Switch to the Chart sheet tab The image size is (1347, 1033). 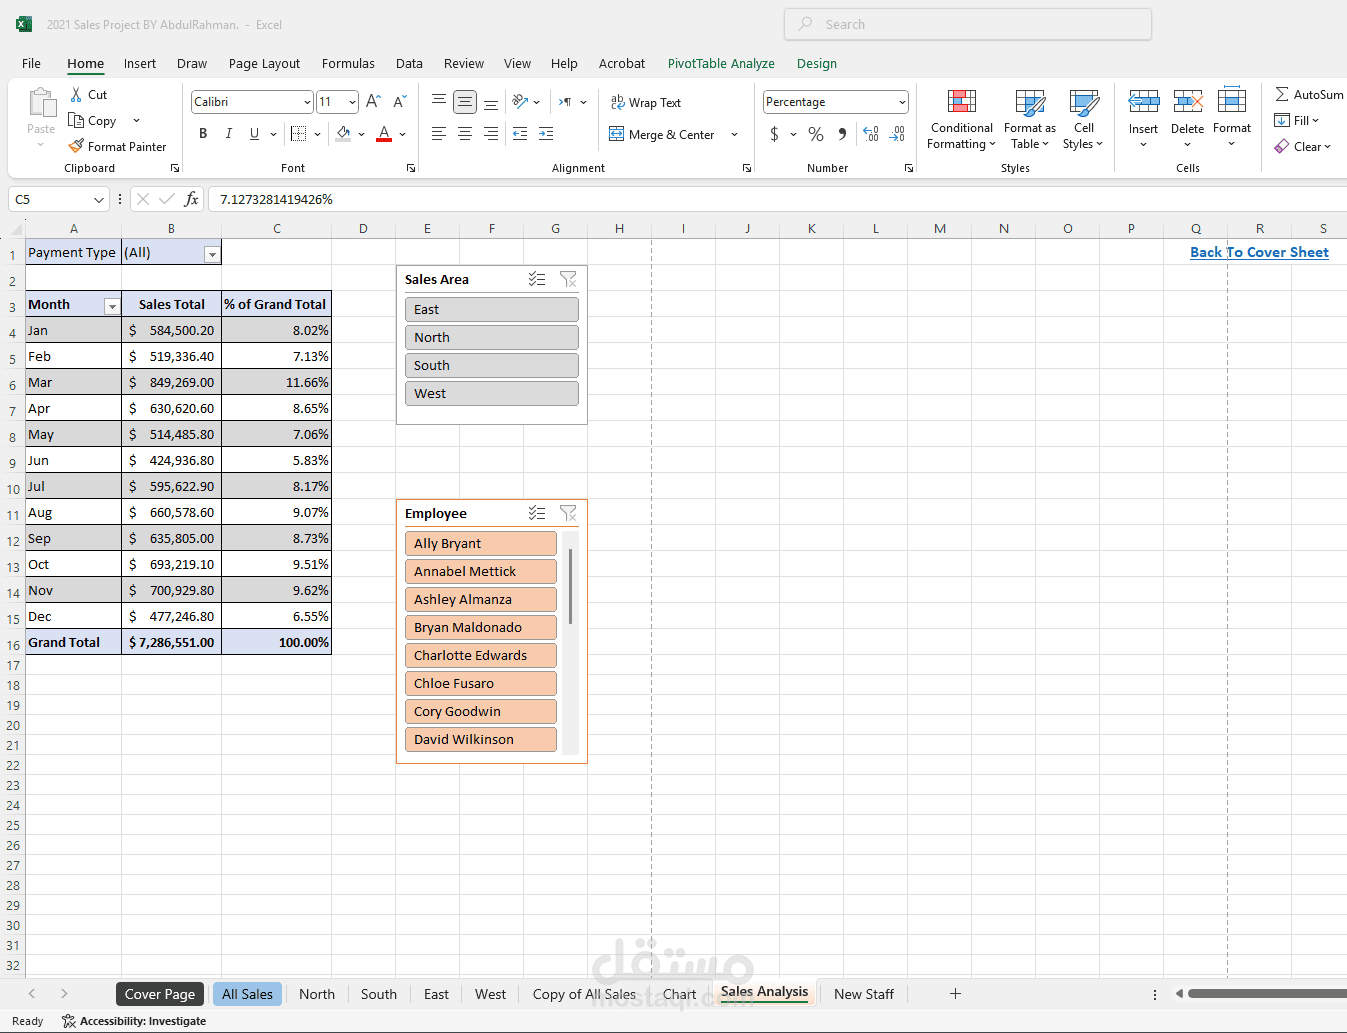tap(679, 994)
